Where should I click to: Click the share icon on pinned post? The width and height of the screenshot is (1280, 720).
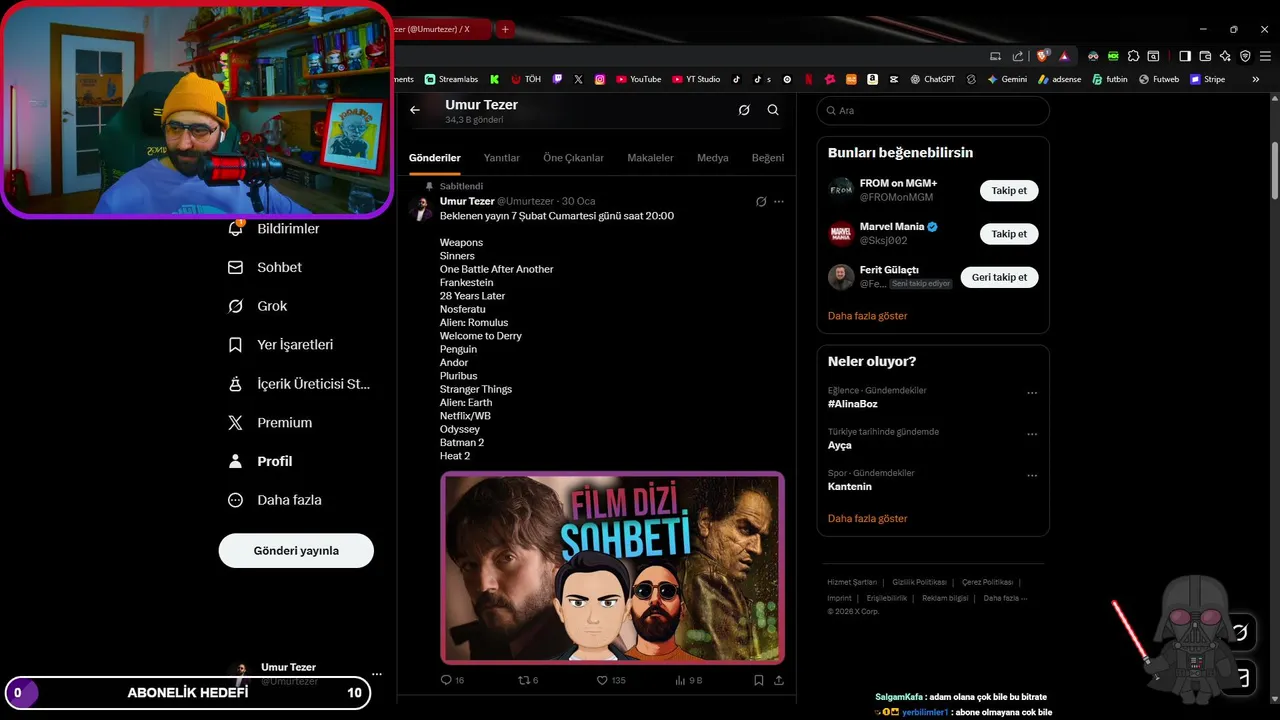(x=779, y=680)
